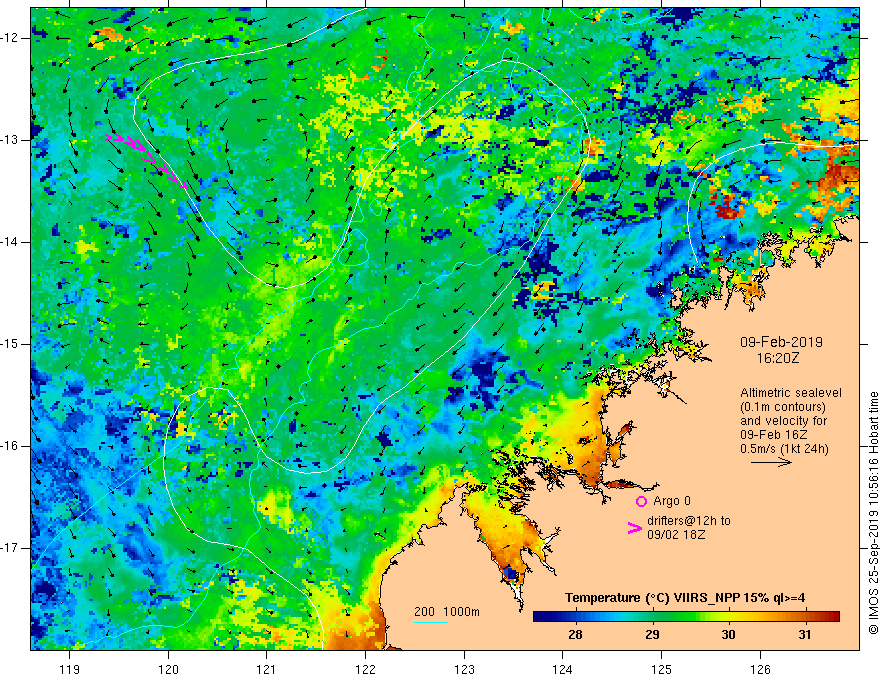This screenshot has height=680, width=880.
Task: Click the magenta drifter track on the map
Action: click(147, 160)
